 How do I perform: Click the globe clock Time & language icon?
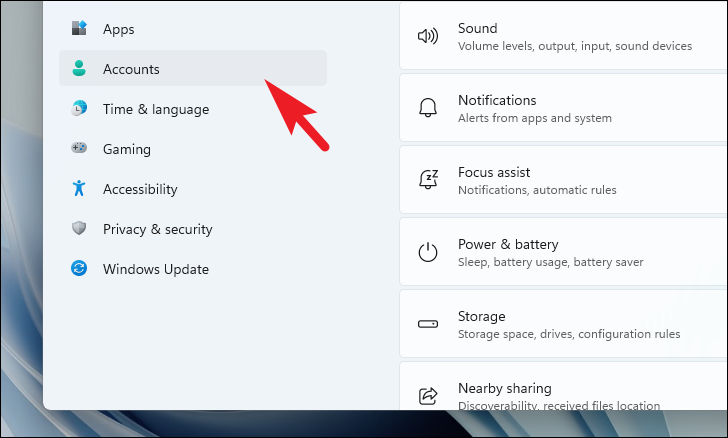tap(79, 108)
